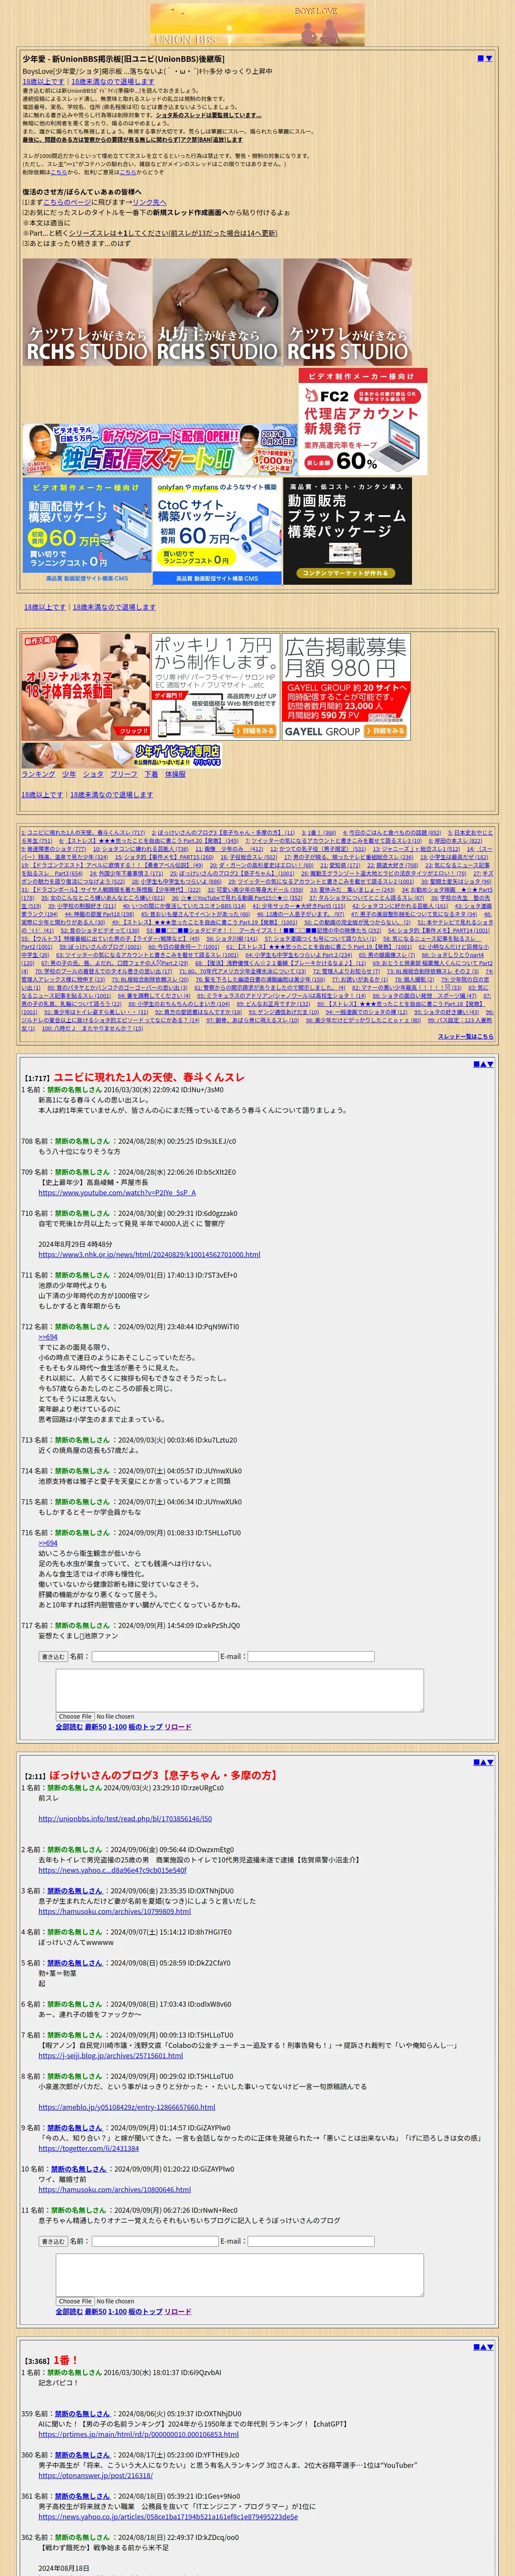Focus the 名前 field in thread 1:717 form
The height and width of the screenshot is (2576, 515).
click(154, 1657)
